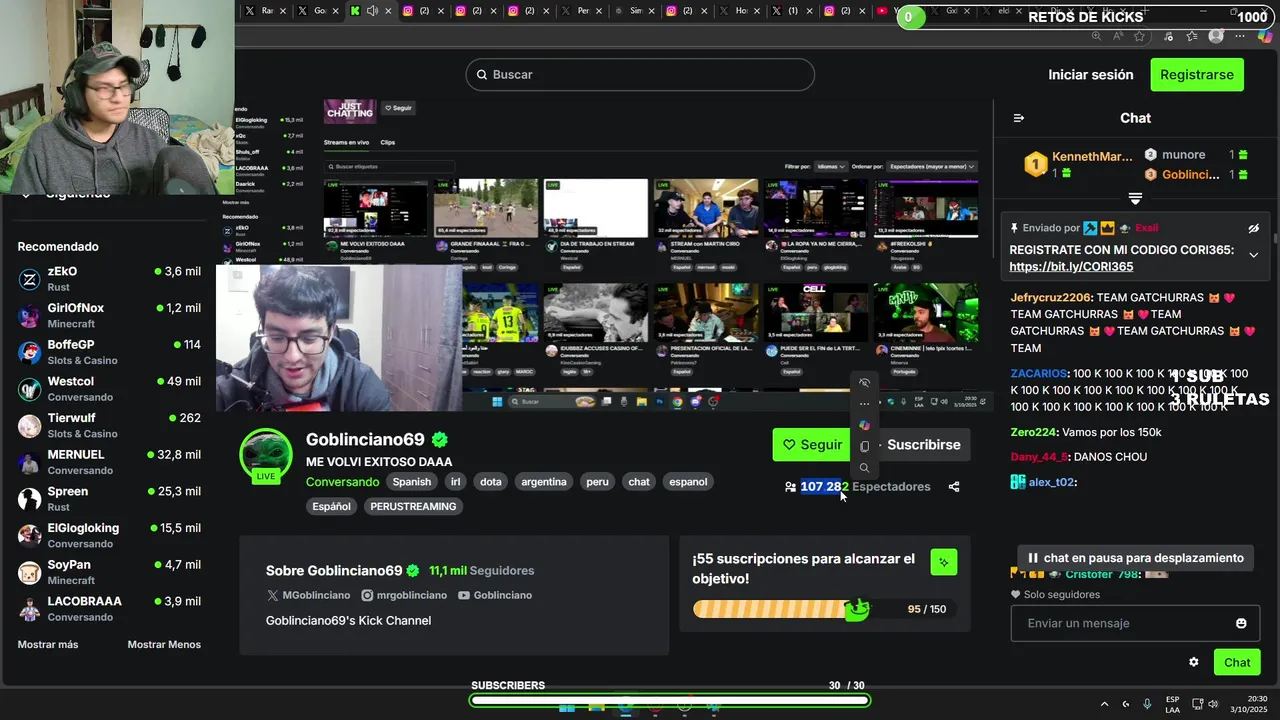
Task: Click the Enviar un mensaje input field
Action: (1136, 623)
